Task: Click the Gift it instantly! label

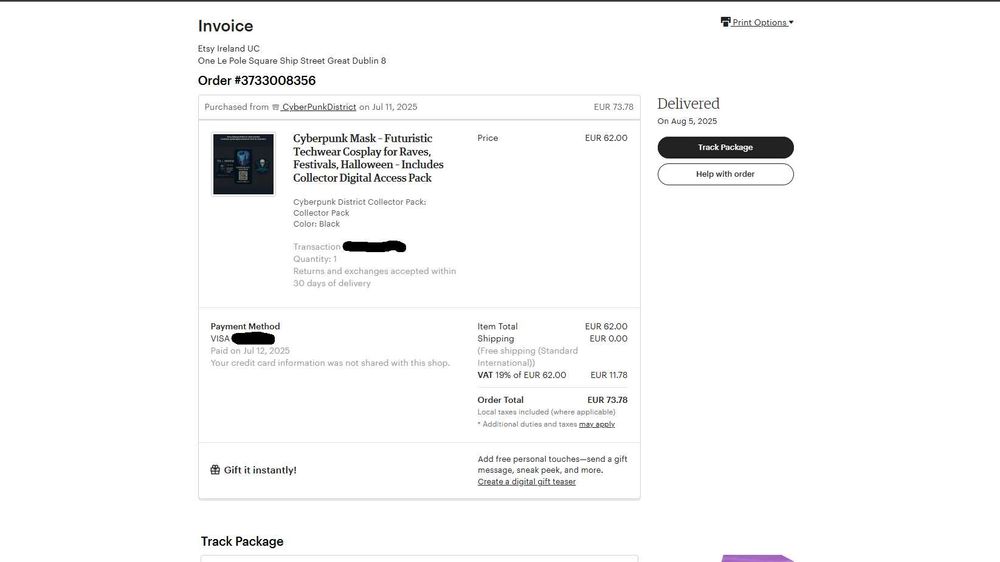Action: (x=260, y=470)
